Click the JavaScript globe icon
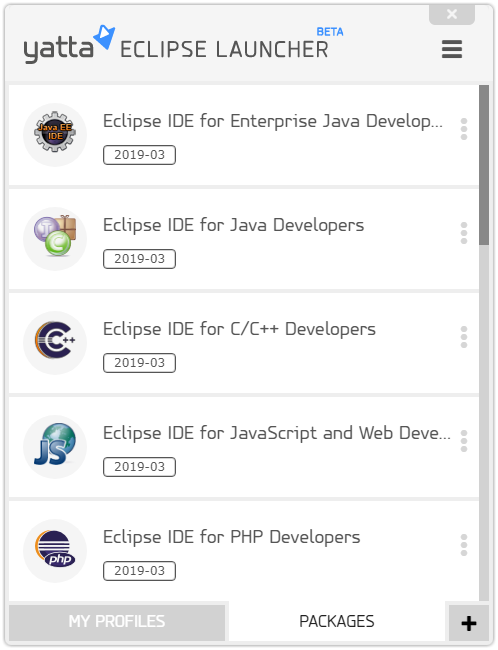Viewport: 498px width, 650px height. pyautogui.click(x=55, y=444)
